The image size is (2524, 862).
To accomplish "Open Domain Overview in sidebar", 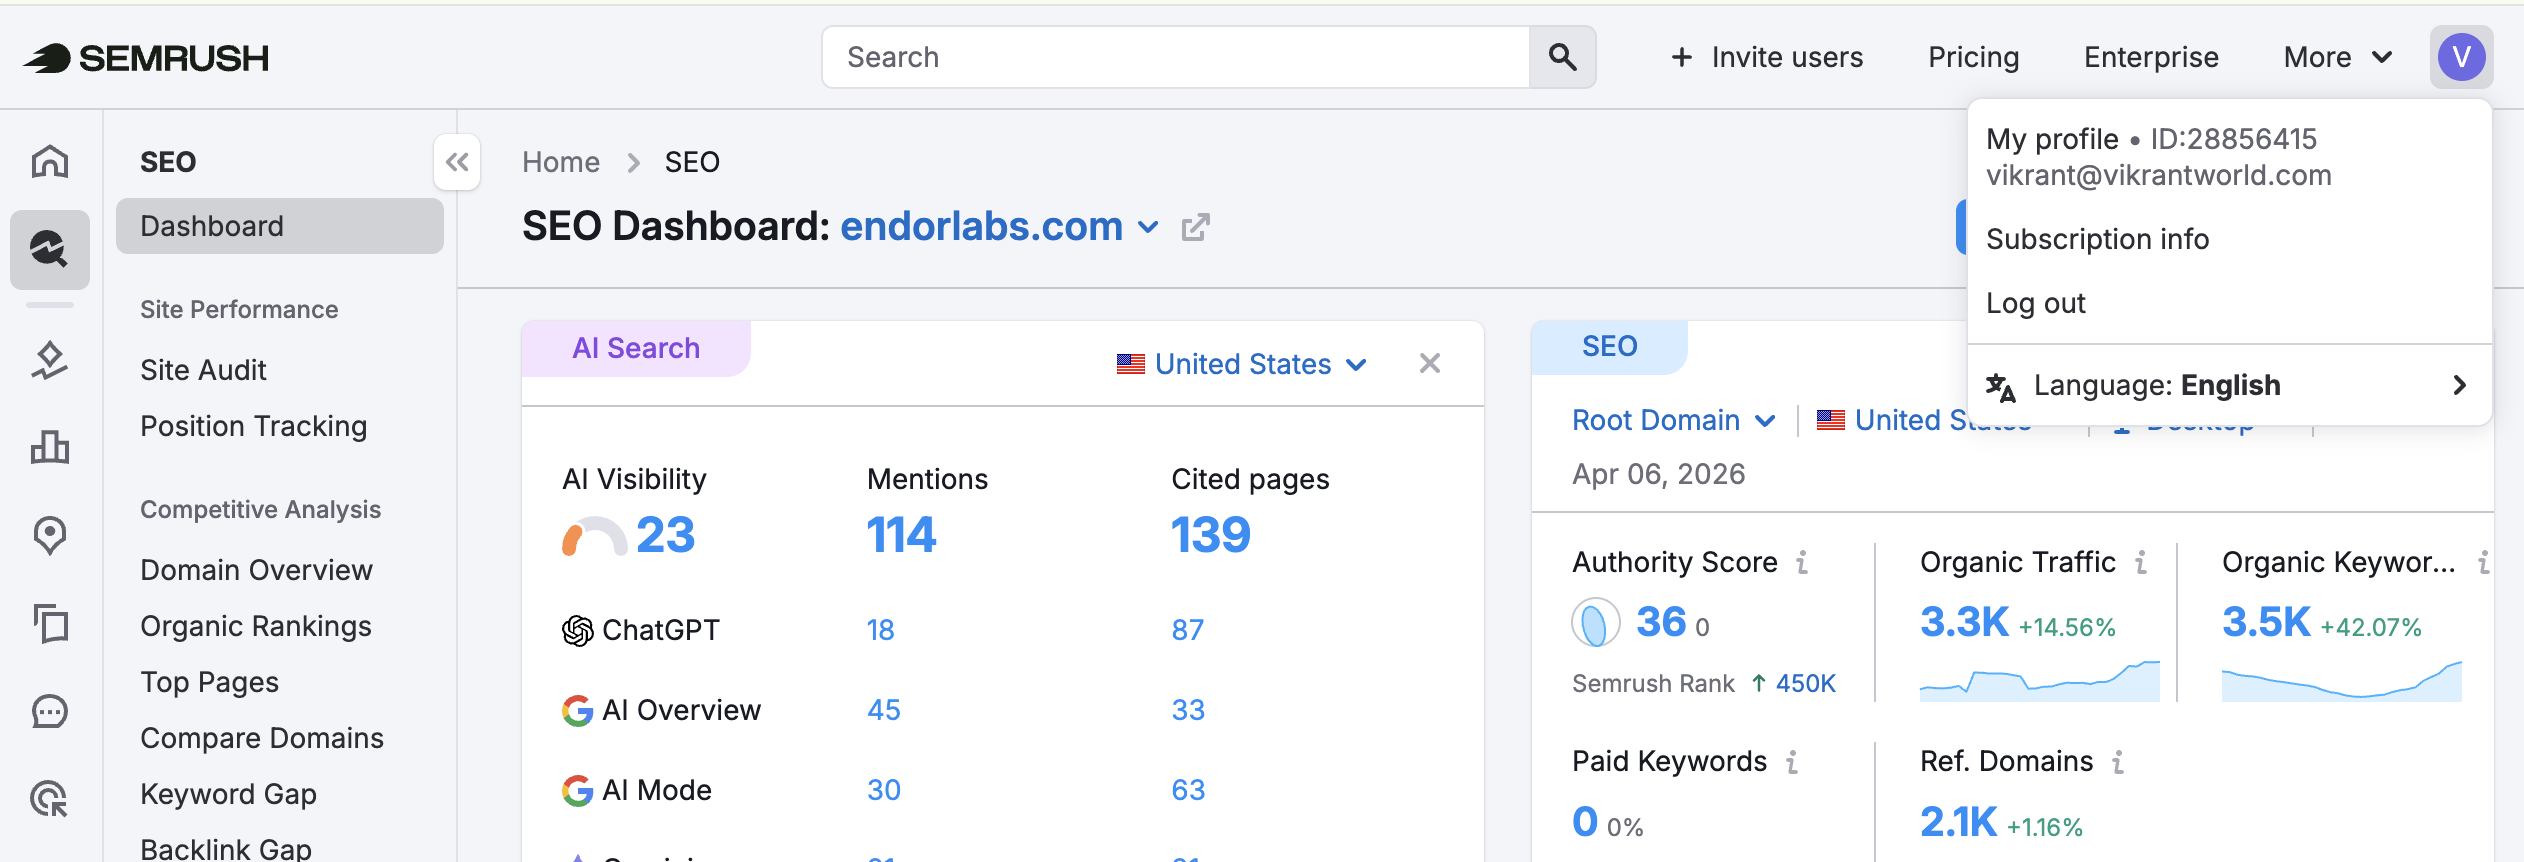I will (256, 570).
